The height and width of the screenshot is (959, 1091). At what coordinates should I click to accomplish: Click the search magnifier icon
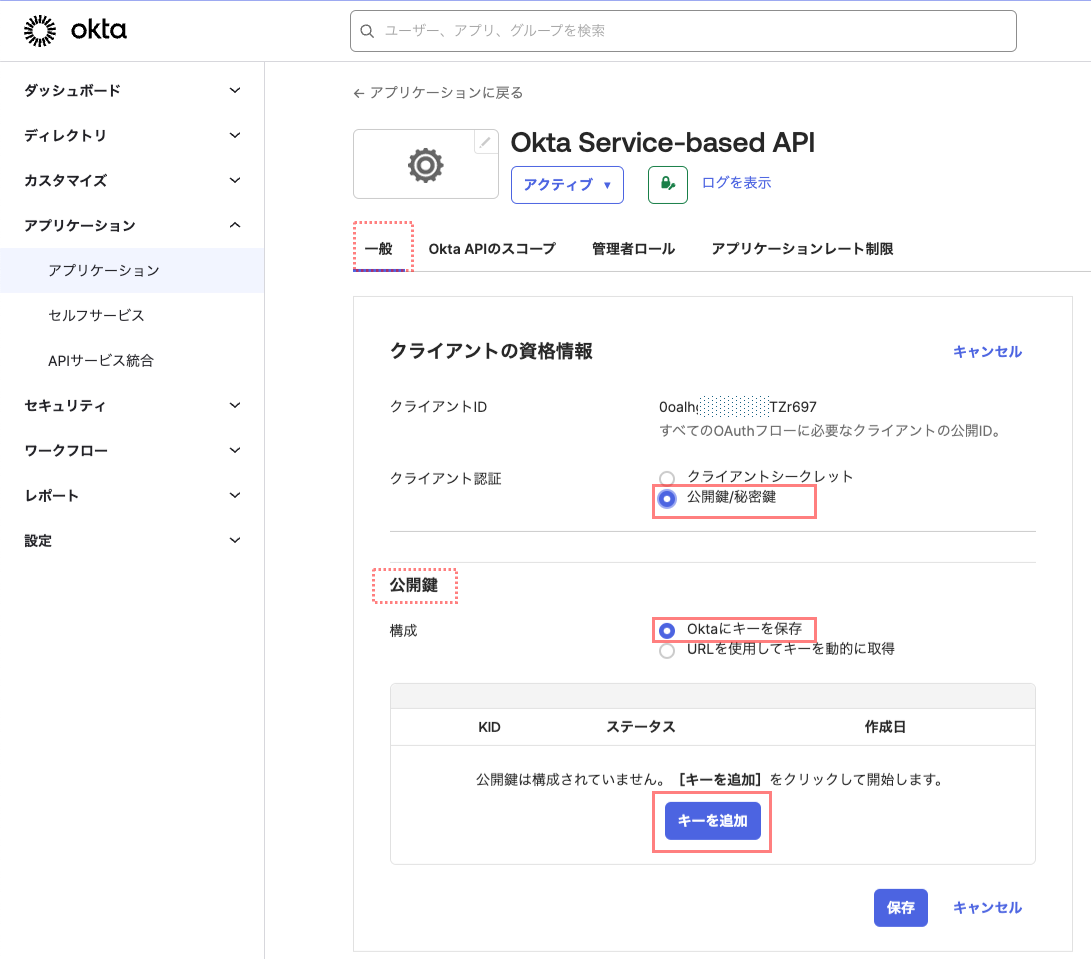[x=368, y=31]
